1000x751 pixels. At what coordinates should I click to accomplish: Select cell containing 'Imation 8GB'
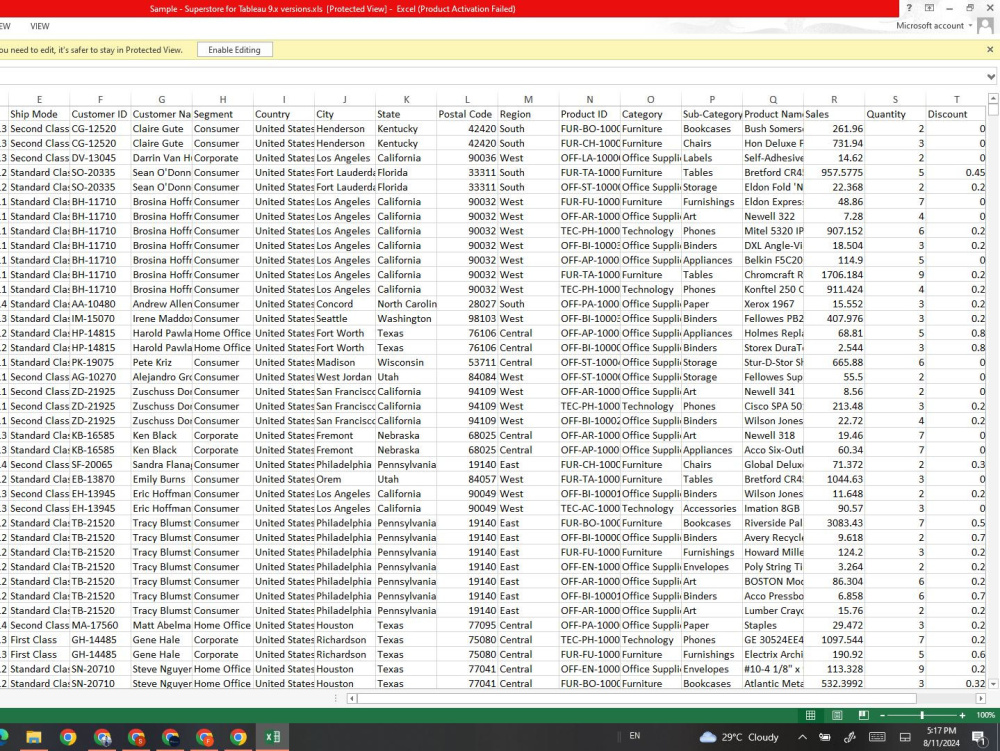(773, 509)
